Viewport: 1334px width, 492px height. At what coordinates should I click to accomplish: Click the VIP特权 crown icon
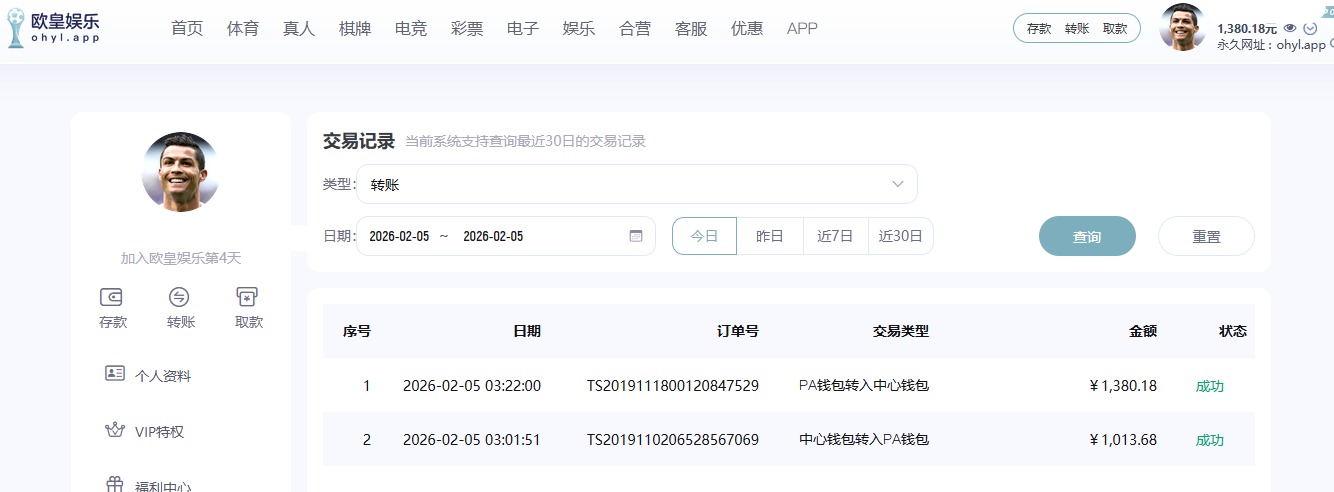(x=115, y=430)
